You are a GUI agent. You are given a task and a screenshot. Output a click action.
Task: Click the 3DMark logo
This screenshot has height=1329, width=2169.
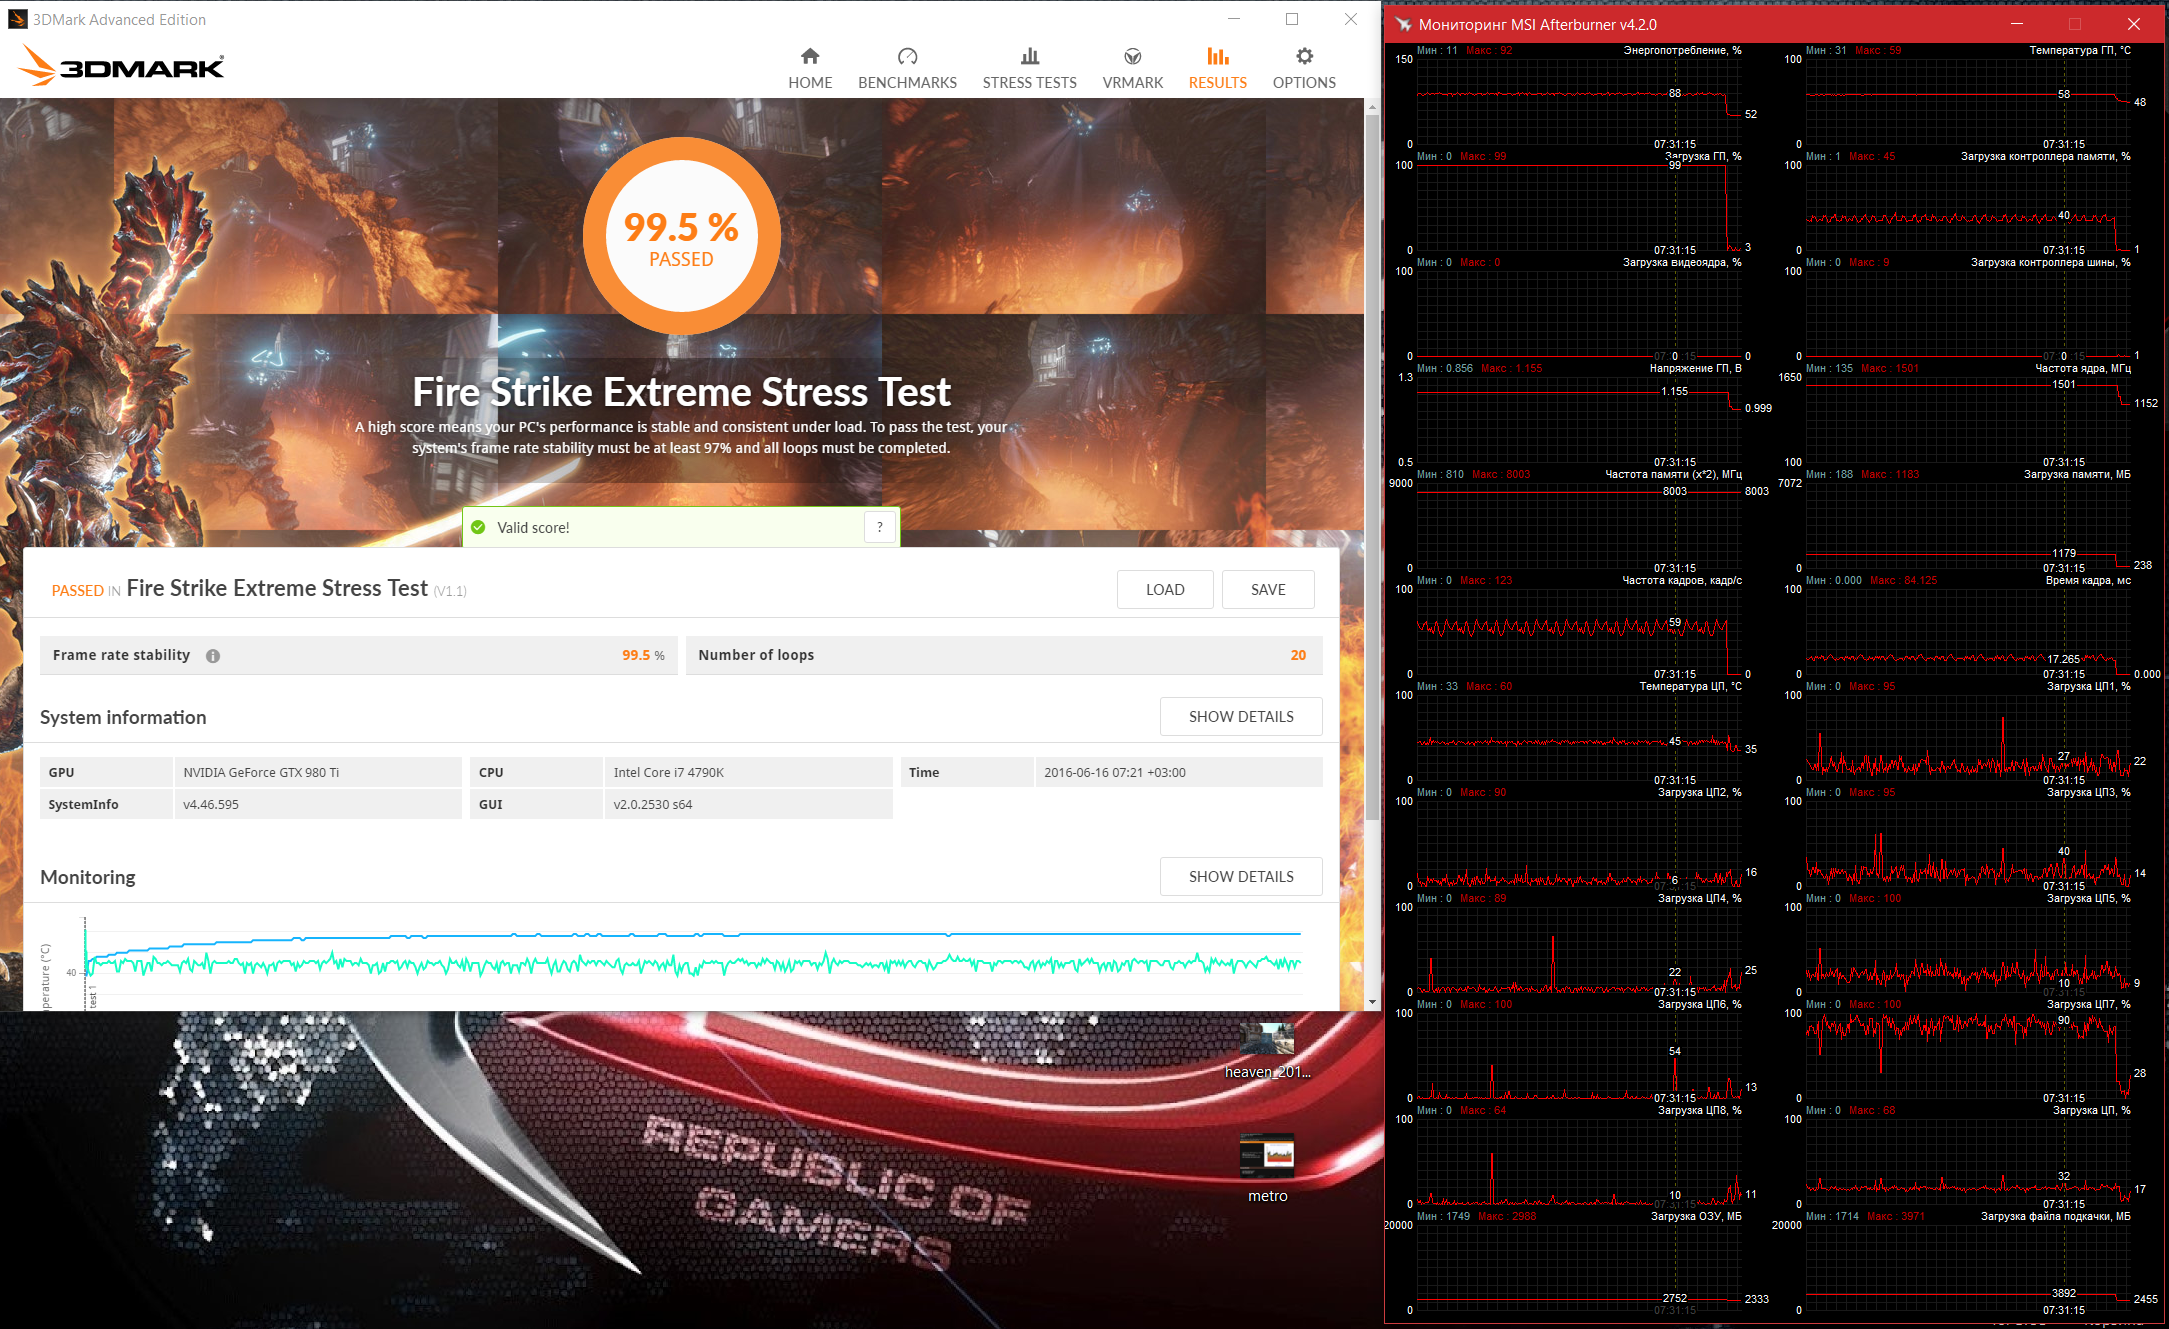pos(122,66)
